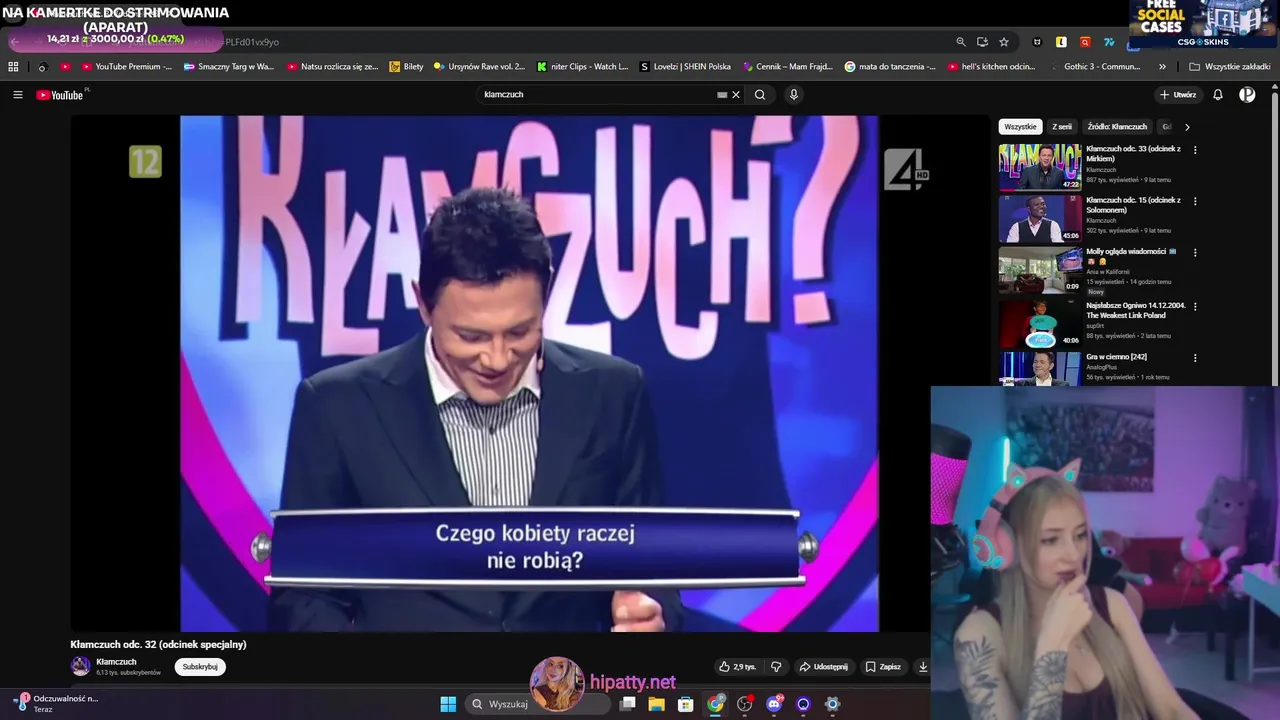Open the Ursynów Rave vol. 2 bookmark

pos(479,67)
